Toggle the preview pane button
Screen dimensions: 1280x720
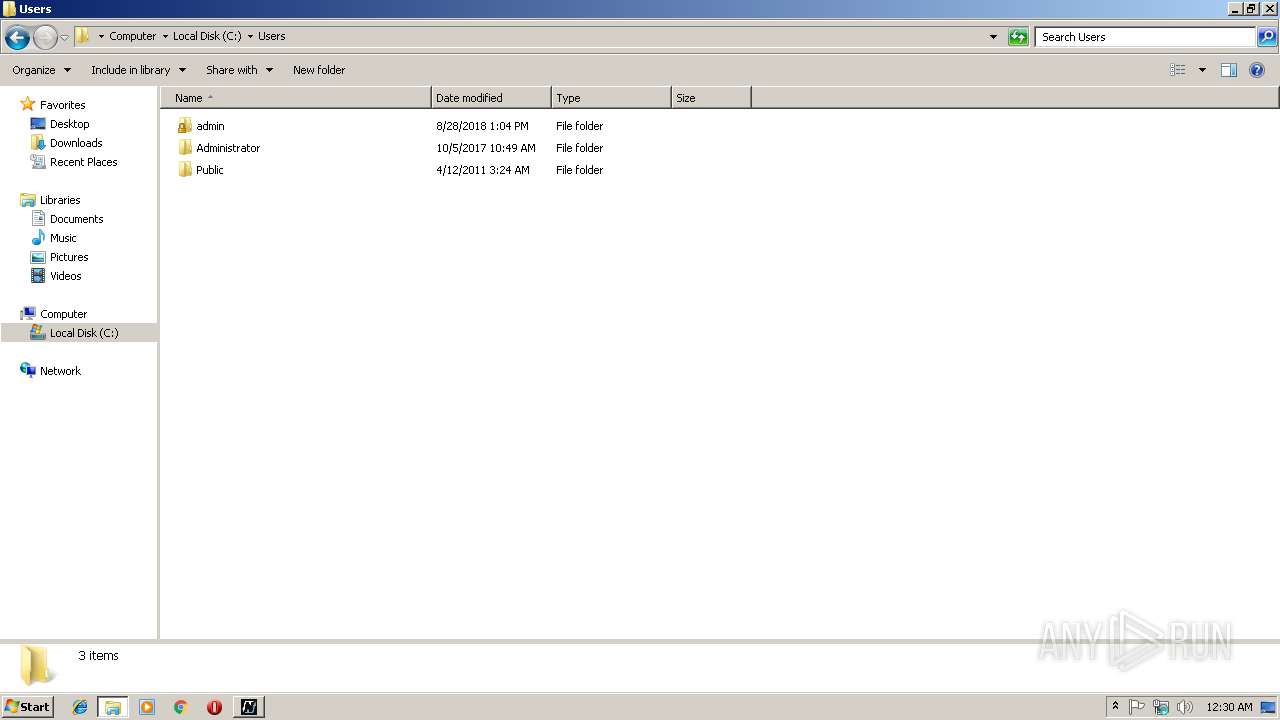click(x=1229, y=70)
